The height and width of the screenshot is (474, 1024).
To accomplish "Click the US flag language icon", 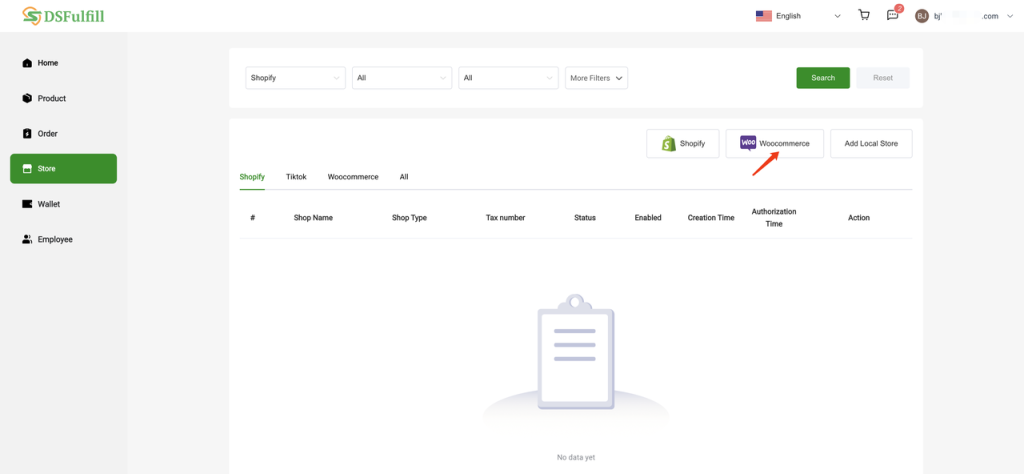I will (764, 16).
